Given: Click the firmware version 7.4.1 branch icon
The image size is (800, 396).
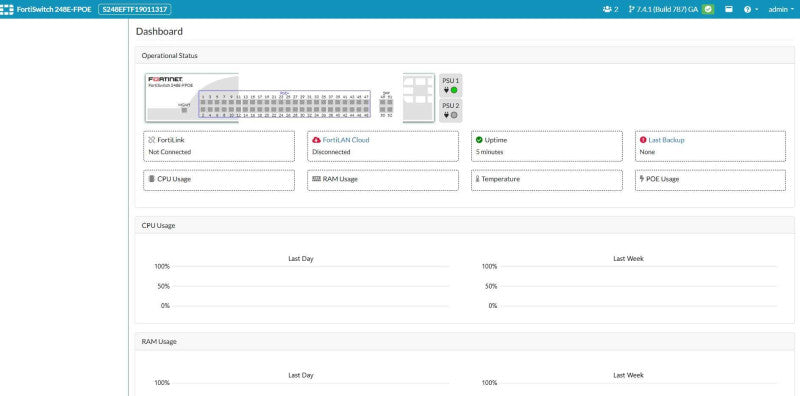Looking at the screenshot, I should (x=632, y=9).
